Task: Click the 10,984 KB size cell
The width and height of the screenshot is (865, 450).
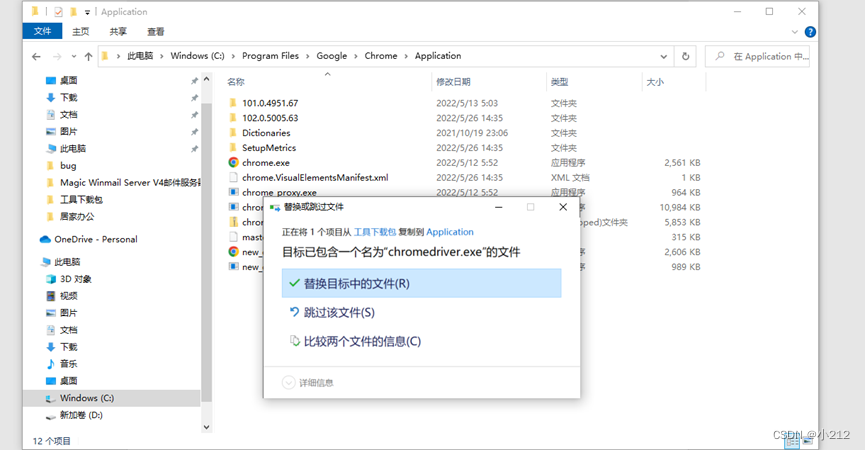Action: (x=680, y=207)
